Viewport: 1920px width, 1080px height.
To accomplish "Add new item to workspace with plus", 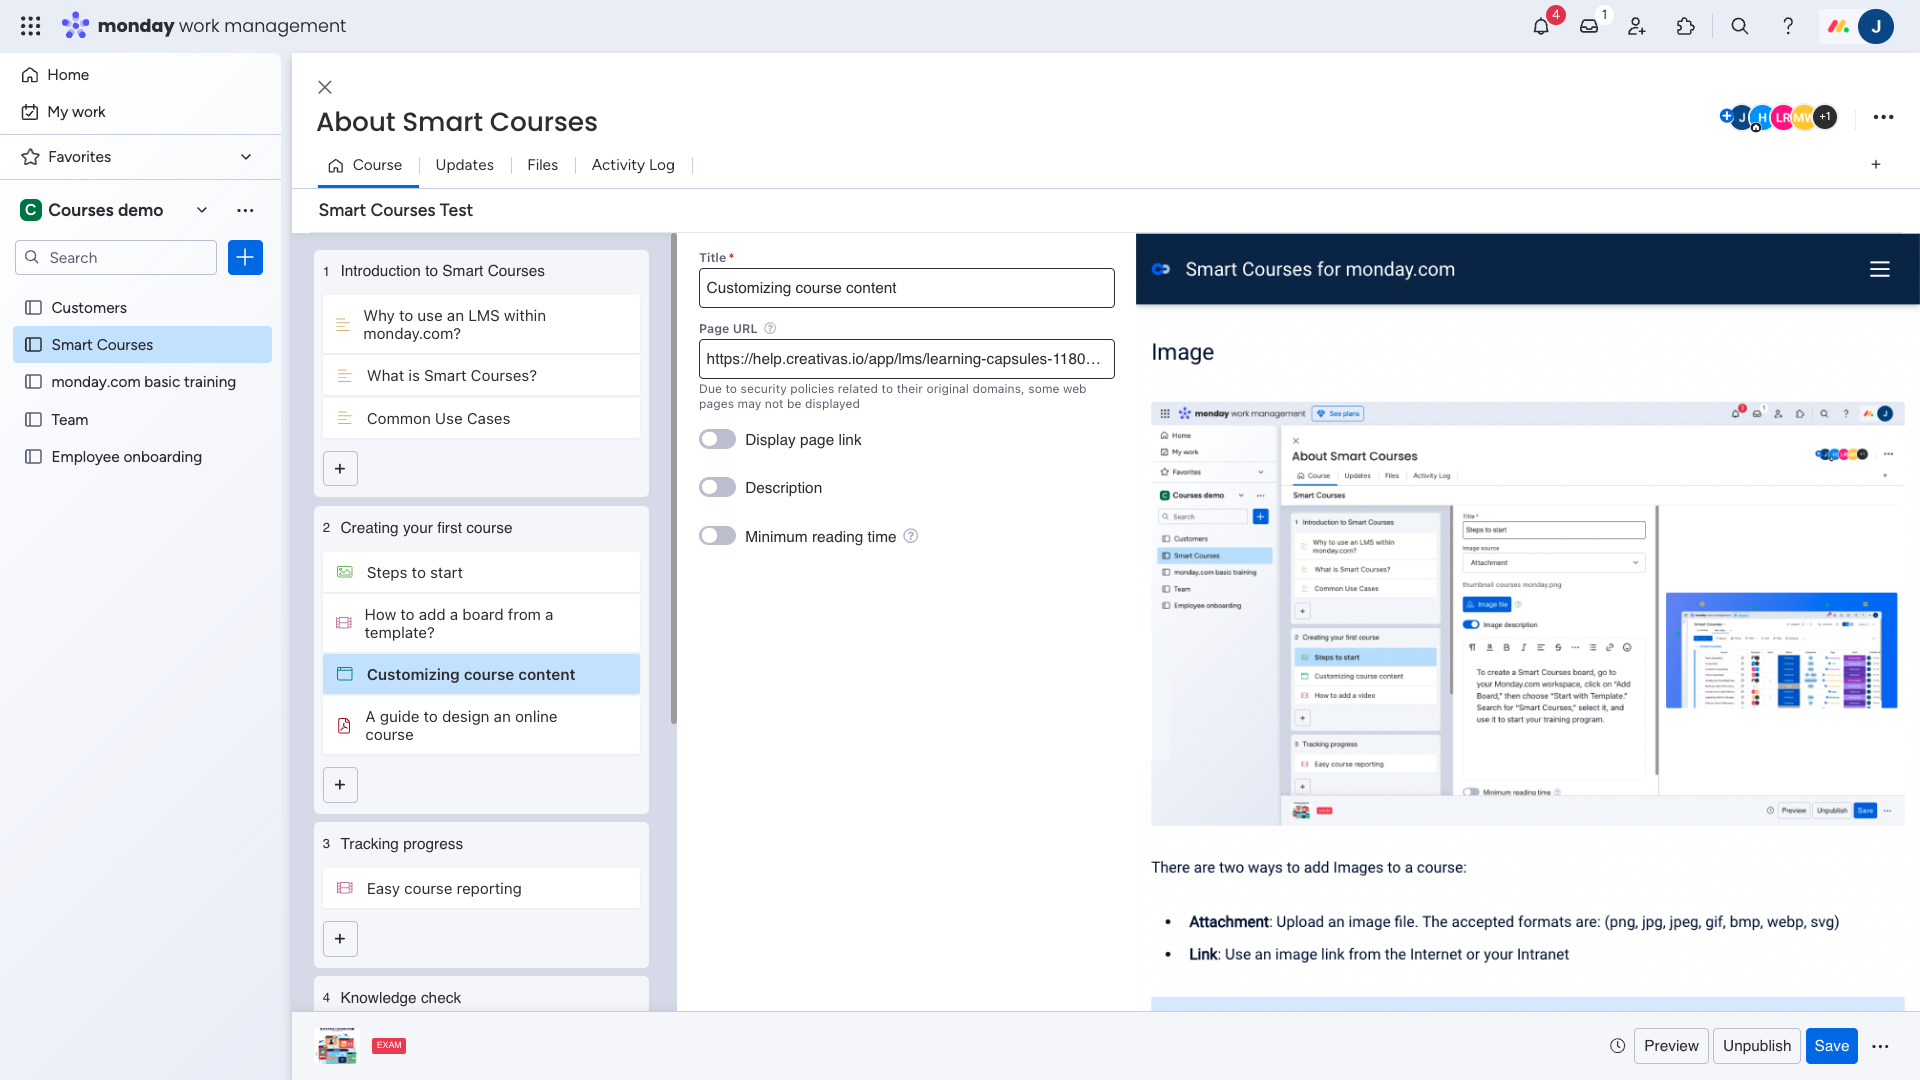I will [x=245, y=258].
